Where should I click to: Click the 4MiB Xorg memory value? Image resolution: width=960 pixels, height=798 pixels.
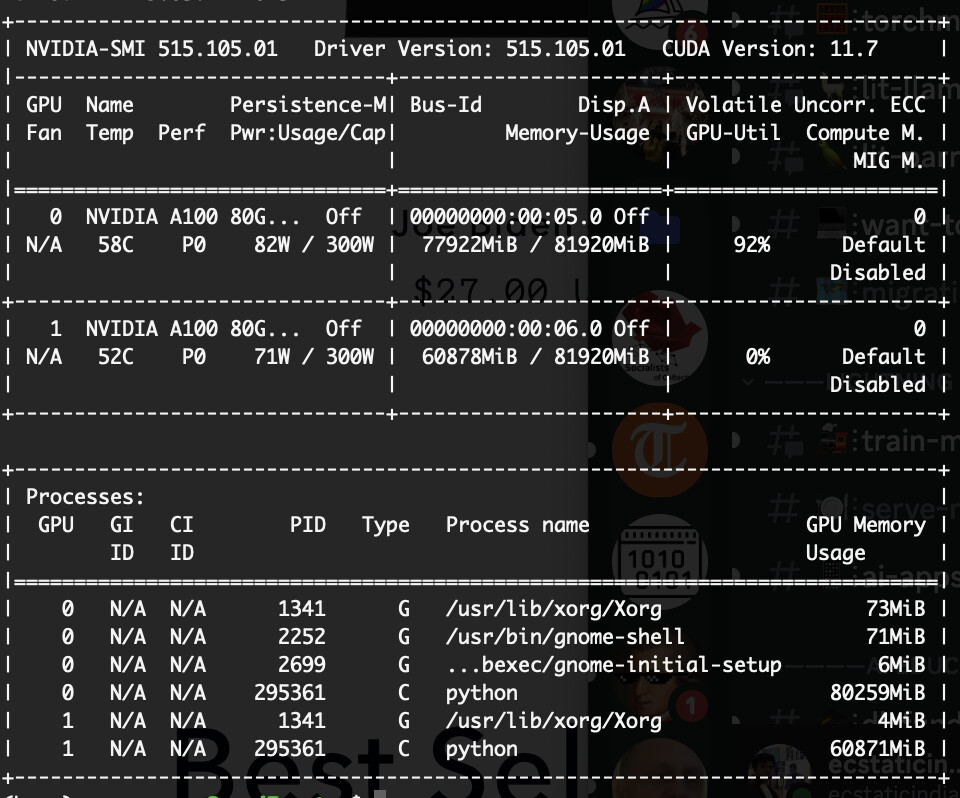click(902, 721)
